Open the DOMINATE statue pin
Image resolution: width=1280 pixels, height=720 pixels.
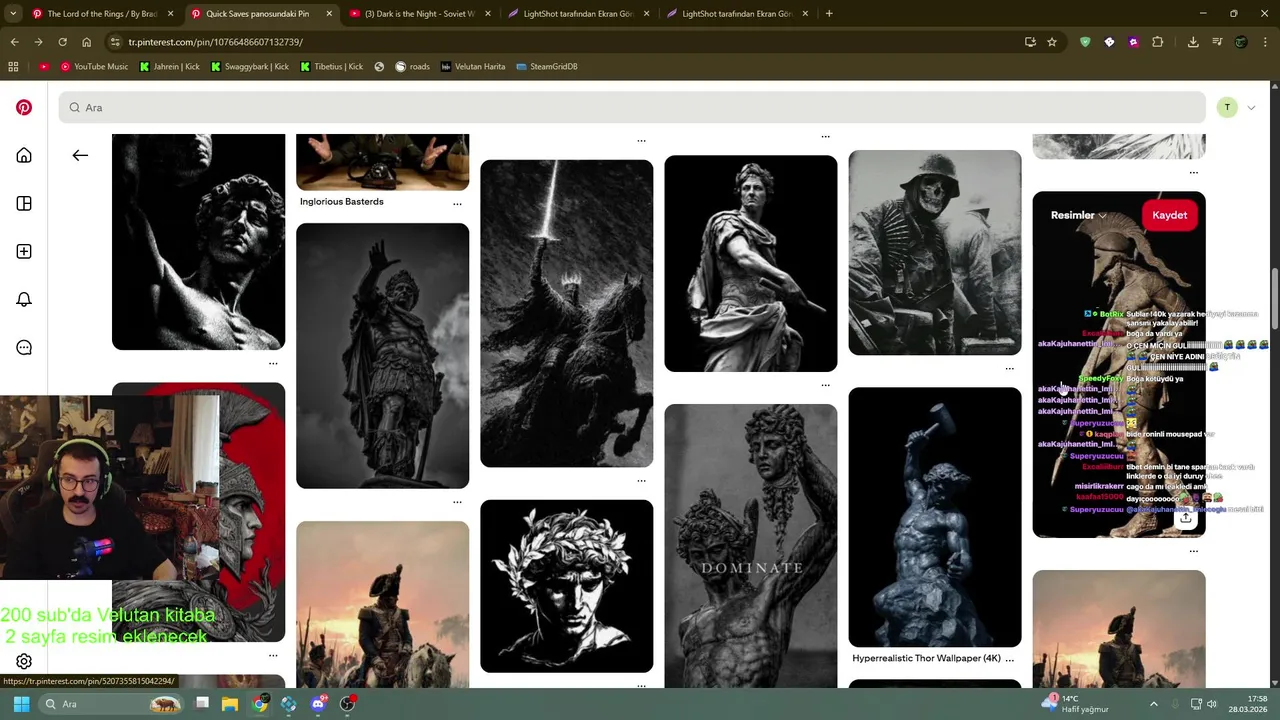(751, 546)
